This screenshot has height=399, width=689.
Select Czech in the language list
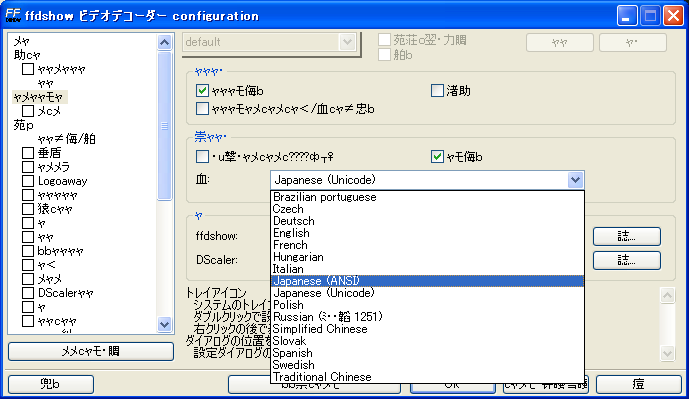click(427, 209)
